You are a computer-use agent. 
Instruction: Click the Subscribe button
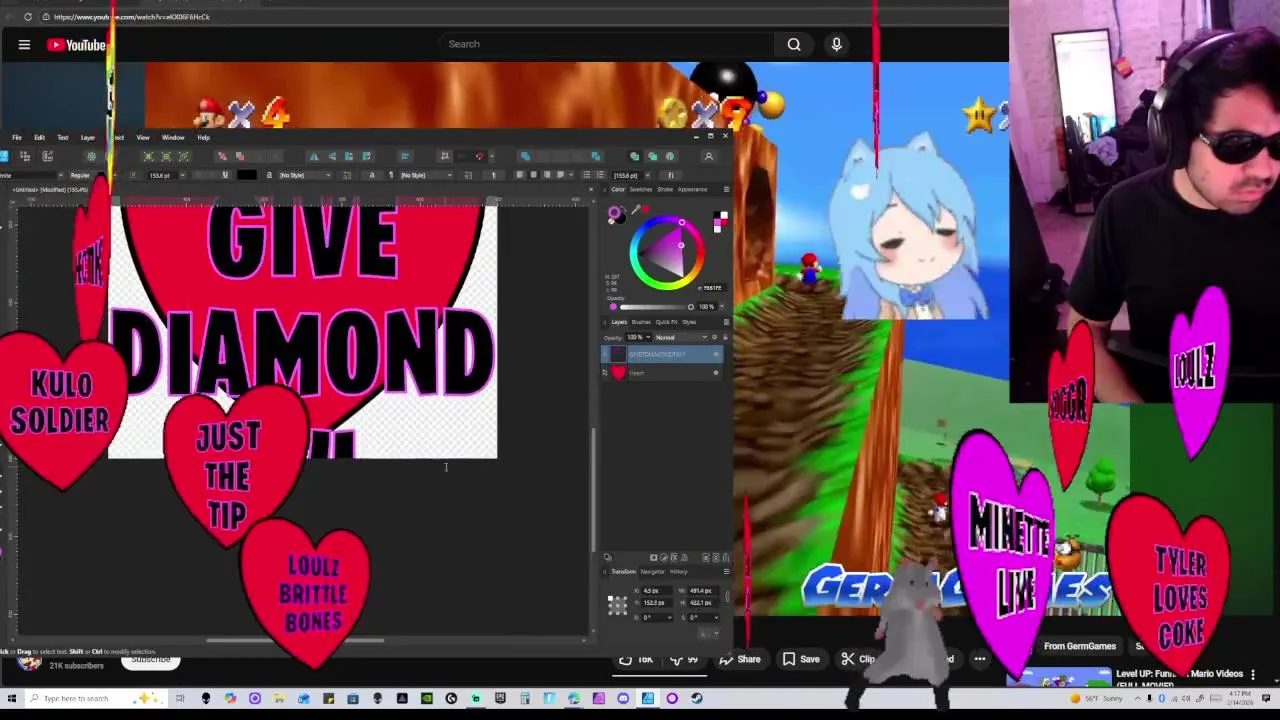(x=151, y=660)
